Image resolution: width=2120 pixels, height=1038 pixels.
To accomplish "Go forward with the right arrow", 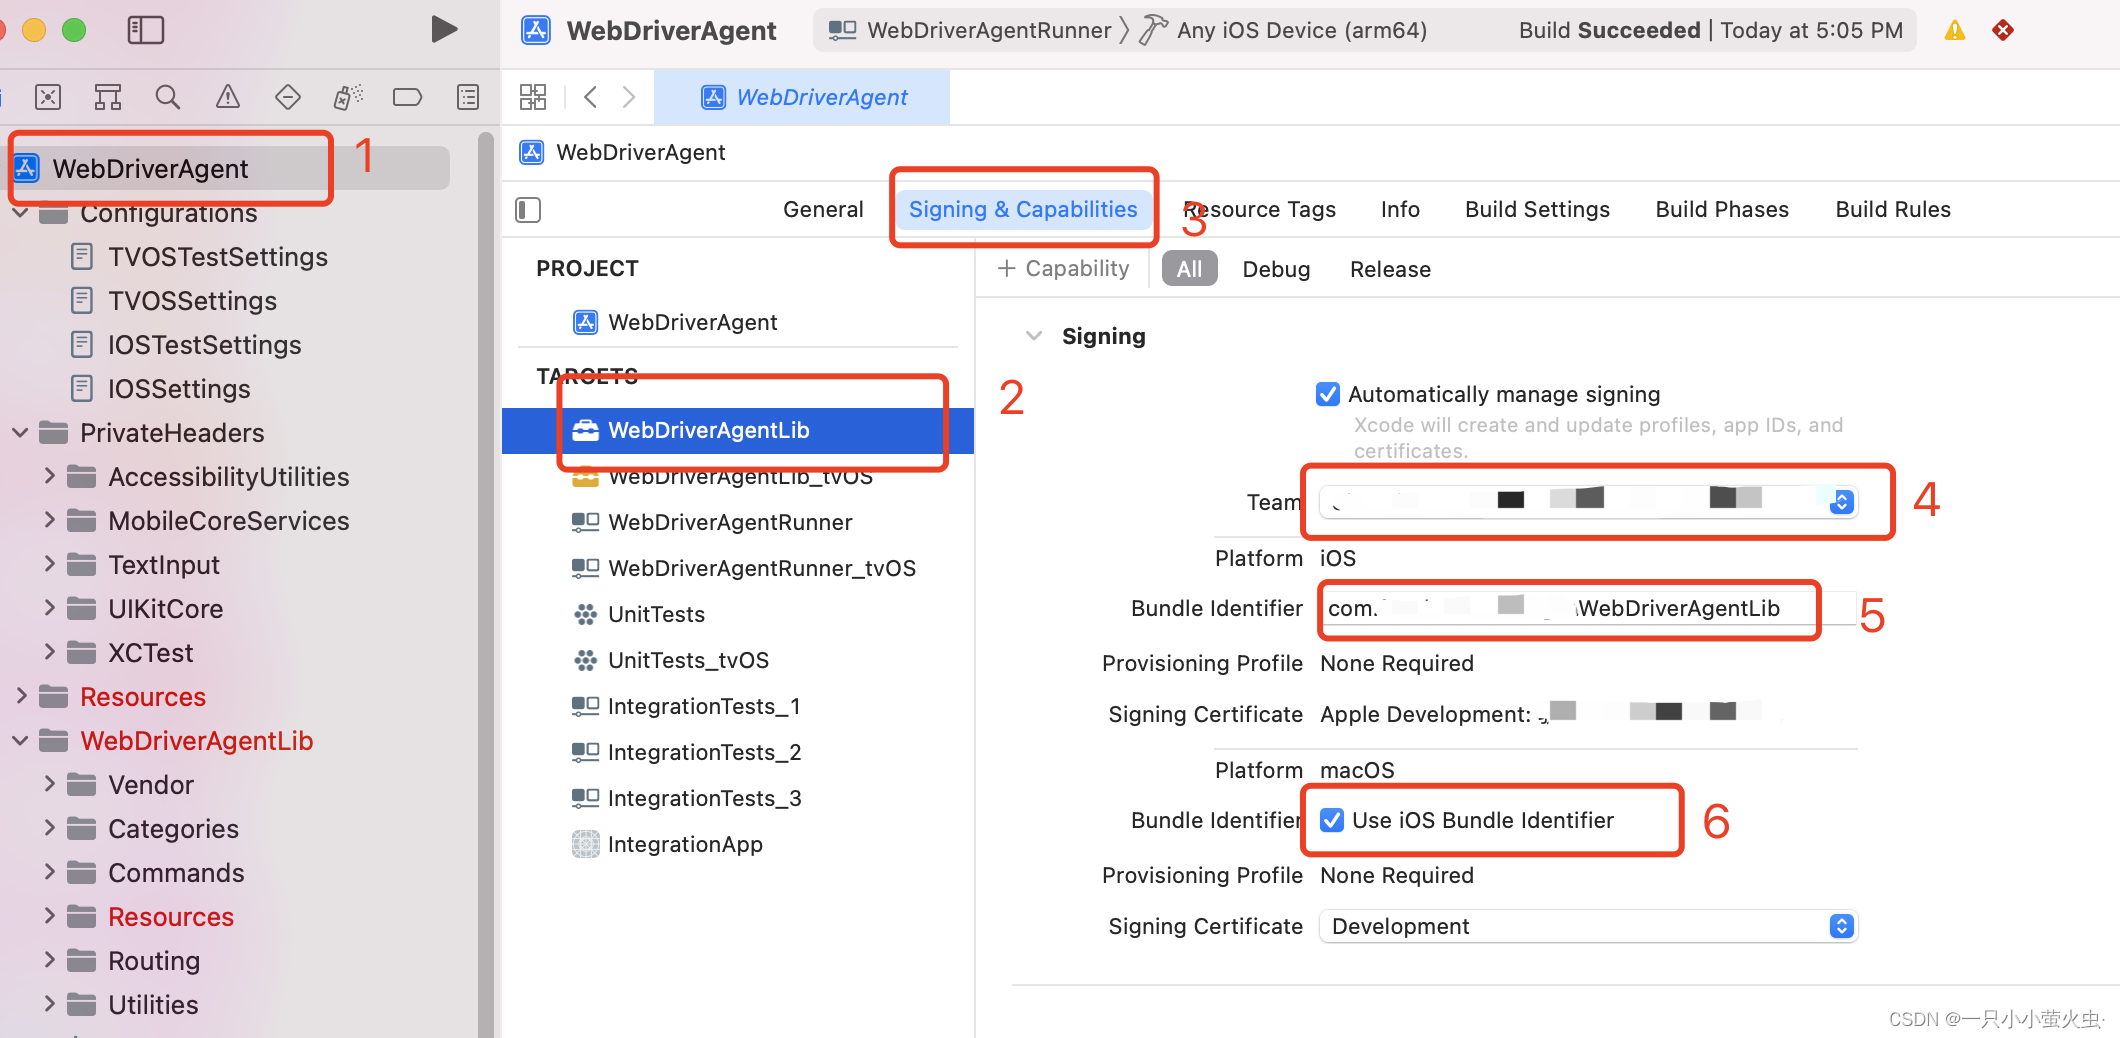I will (x=629, y=97).
